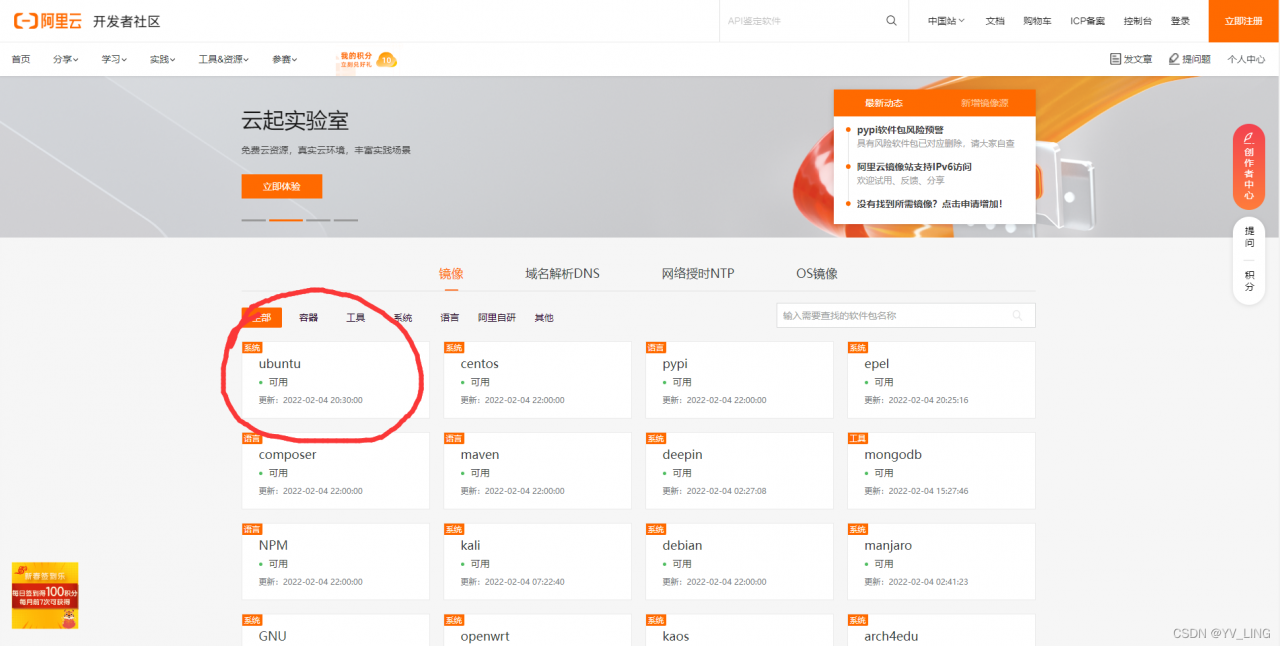Open the deepin mirror card

739,471
